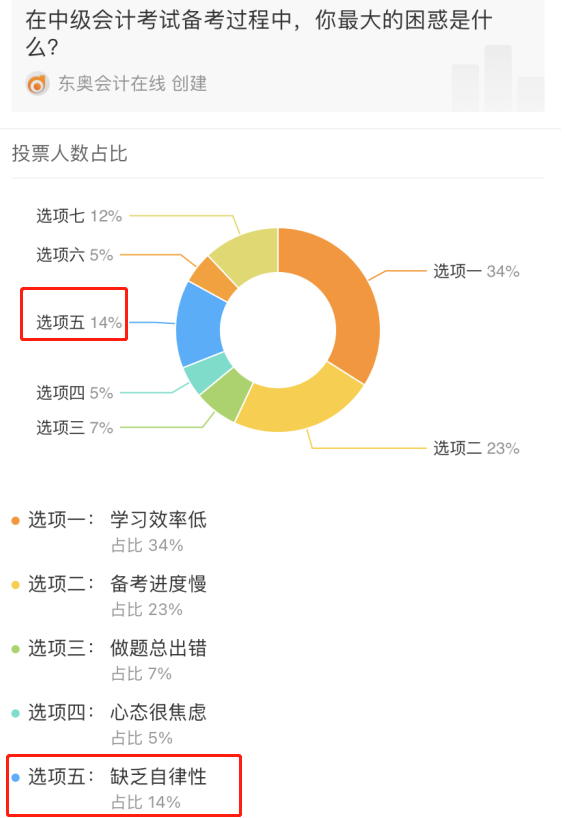
Task: Select the orange 选项一 legend dot
Action: point(14,520)
